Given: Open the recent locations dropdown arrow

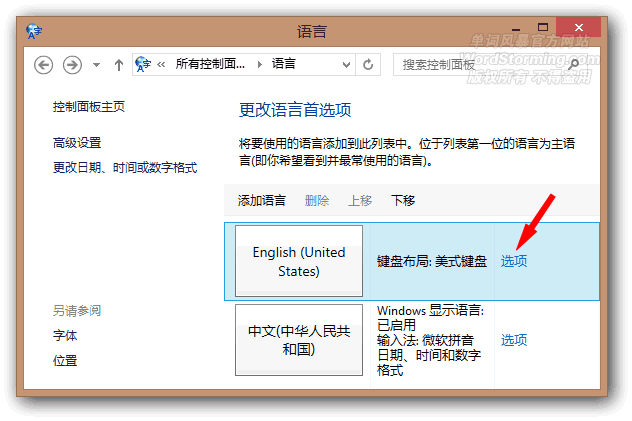Looking at the screenshot, I should 97,64.
